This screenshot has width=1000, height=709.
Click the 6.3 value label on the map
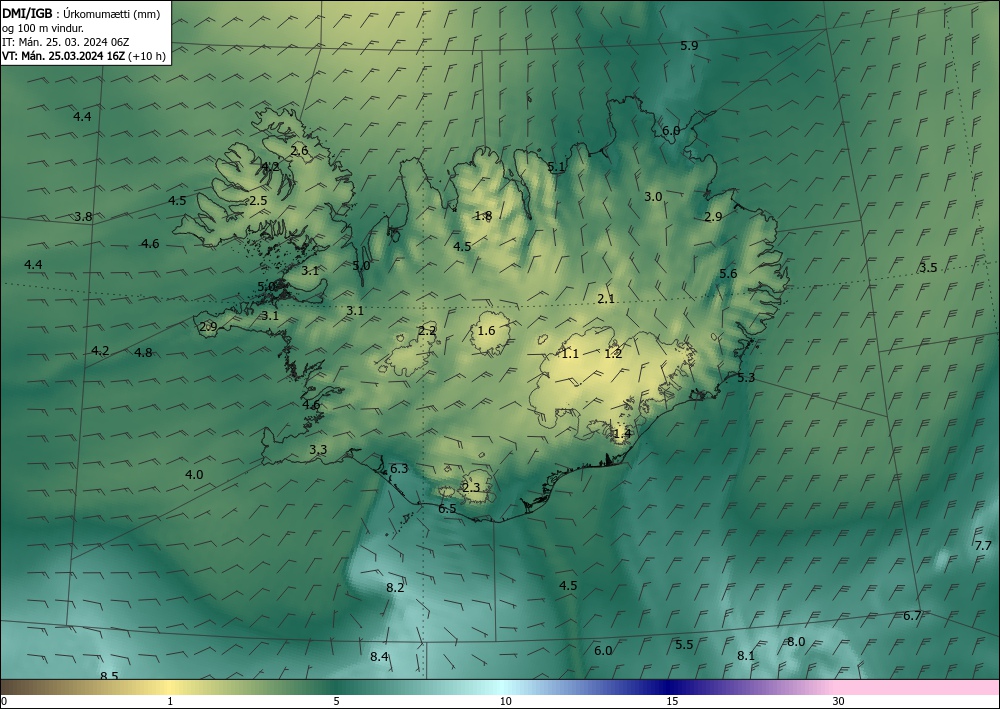tap(399, 469)
